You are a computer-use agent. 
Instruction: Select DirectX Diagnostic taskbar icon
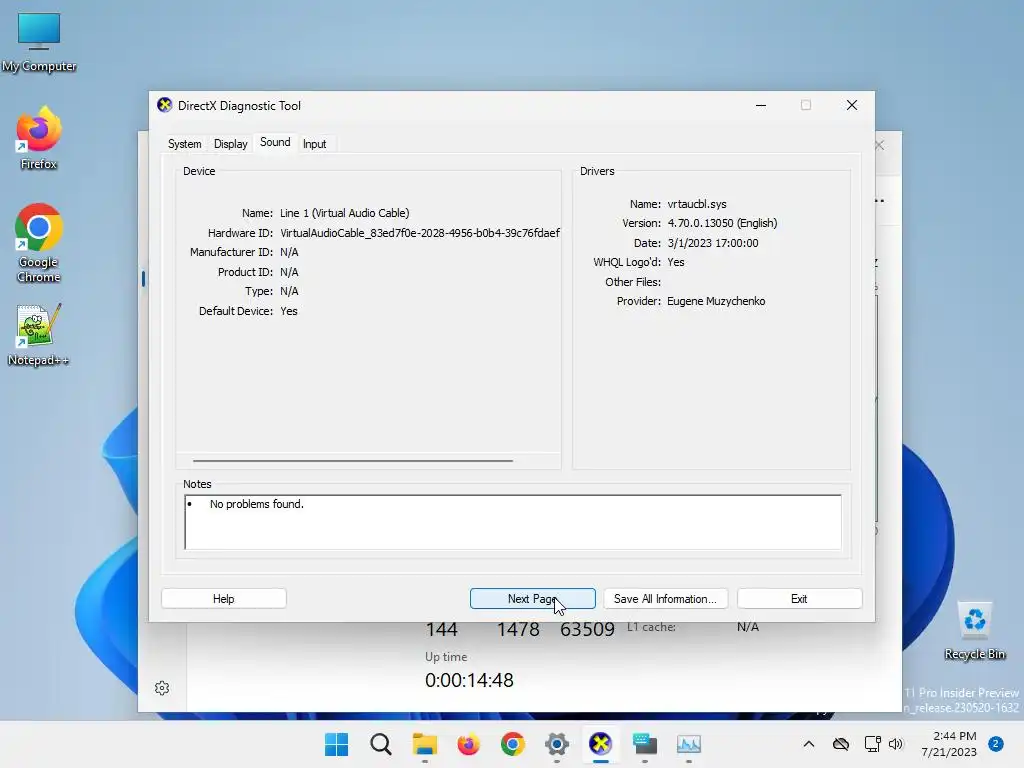tap(600, 744)
